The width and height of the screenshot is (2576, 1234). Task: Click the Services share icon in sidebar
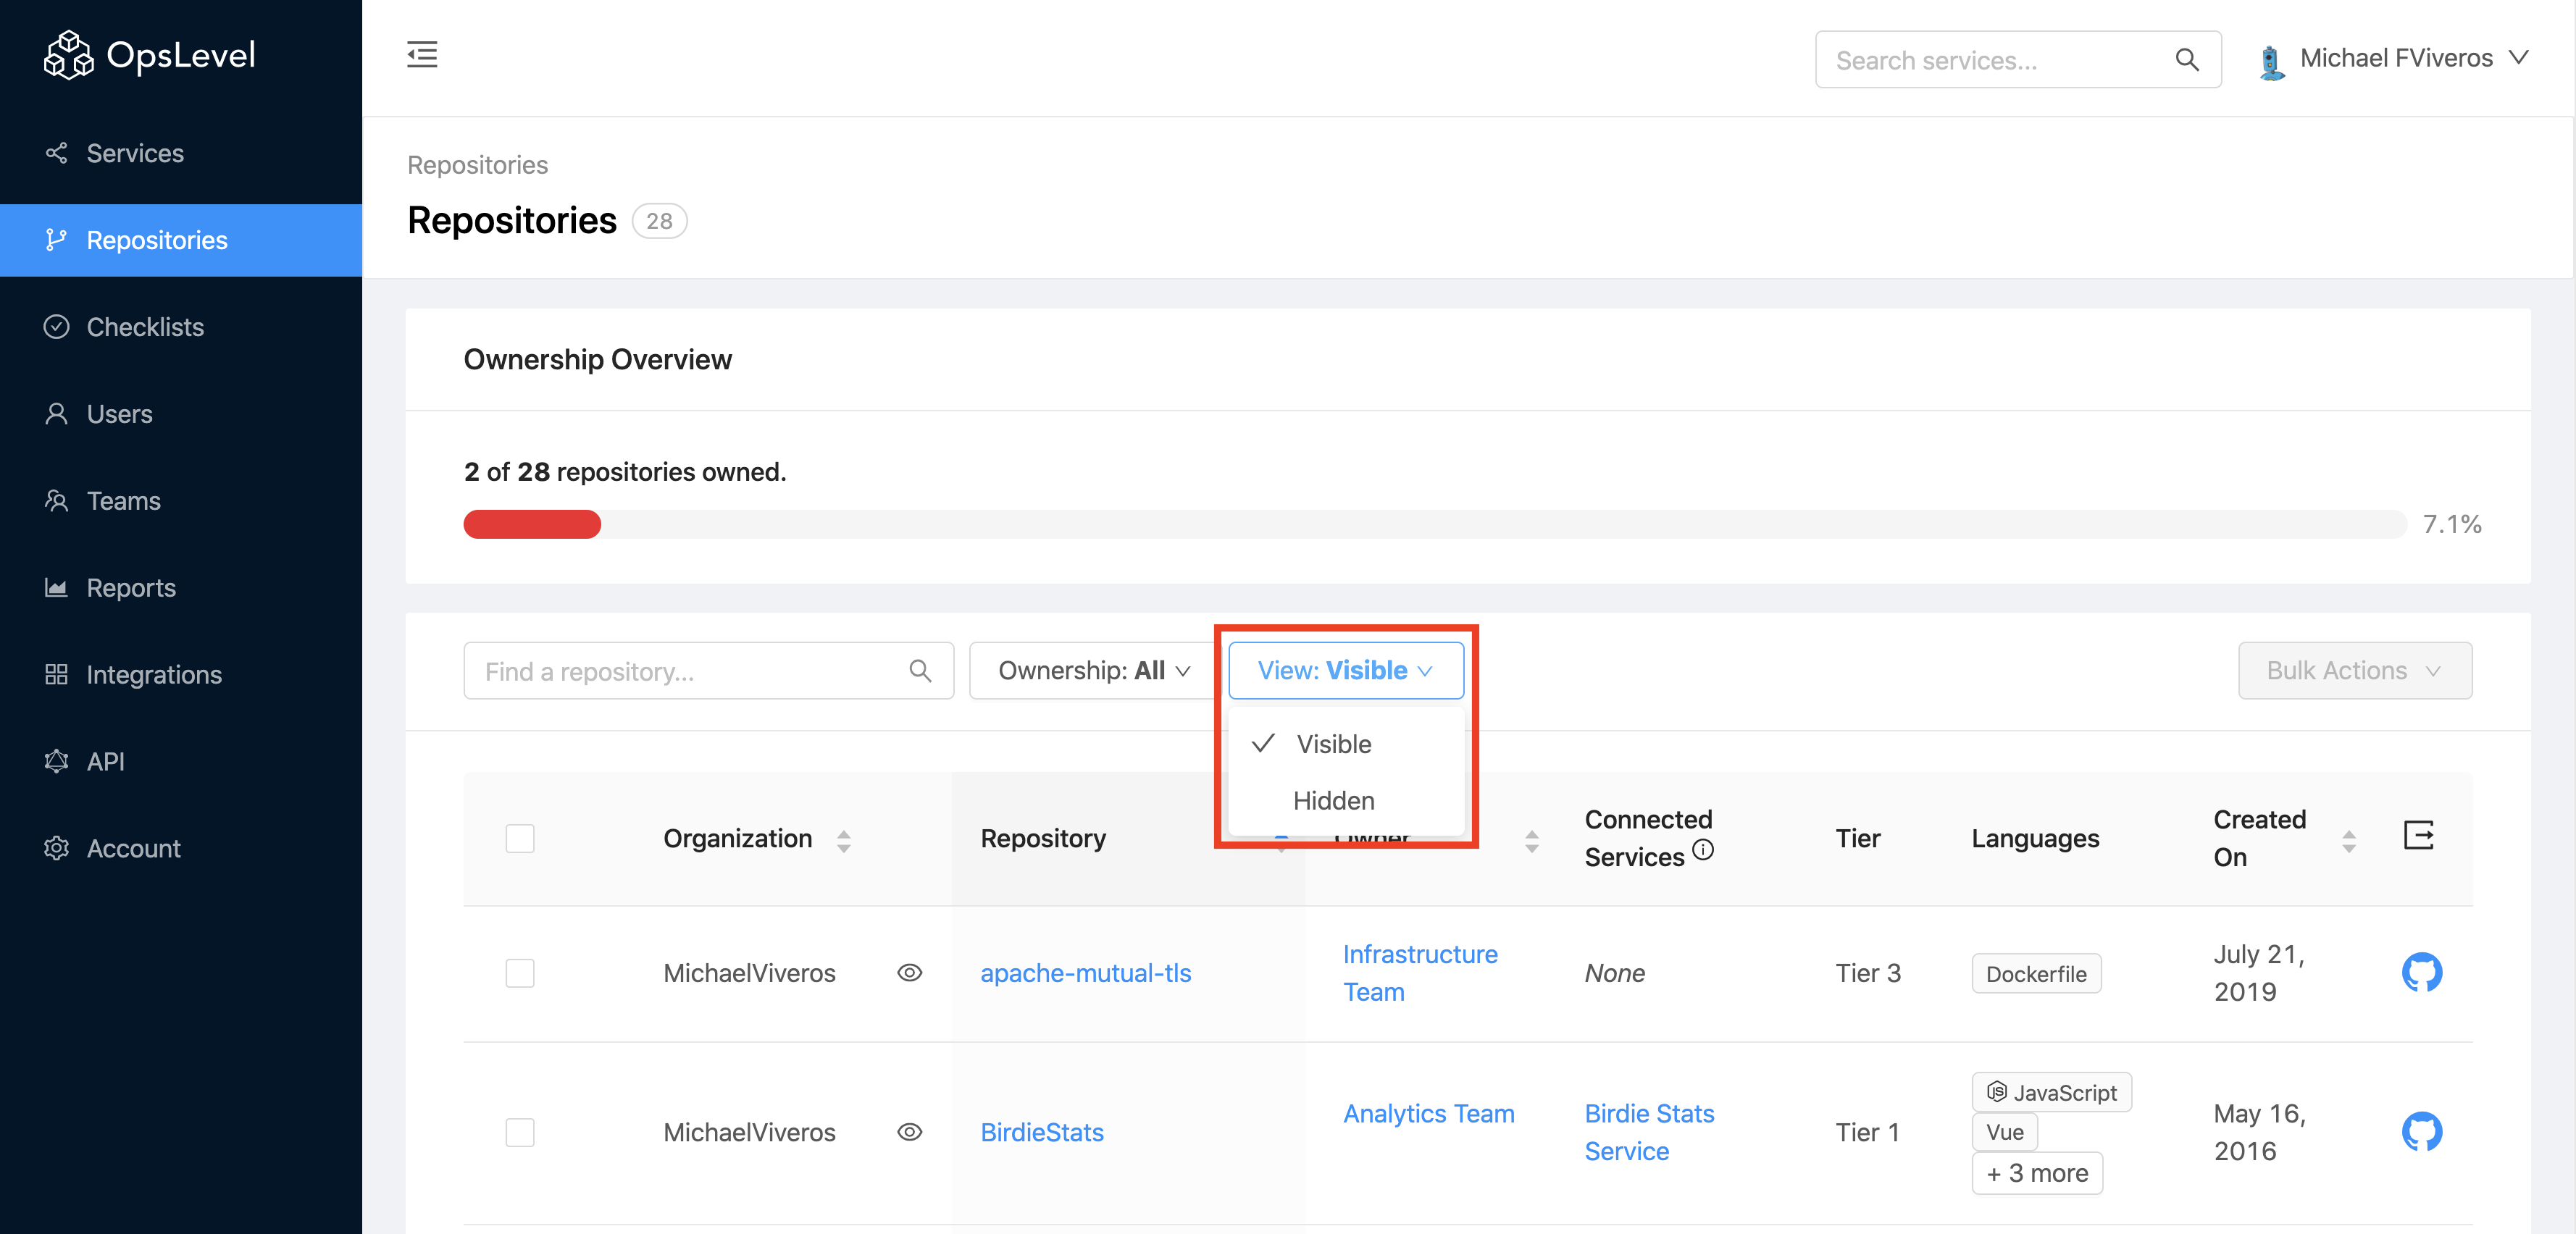tap(56, 153)
